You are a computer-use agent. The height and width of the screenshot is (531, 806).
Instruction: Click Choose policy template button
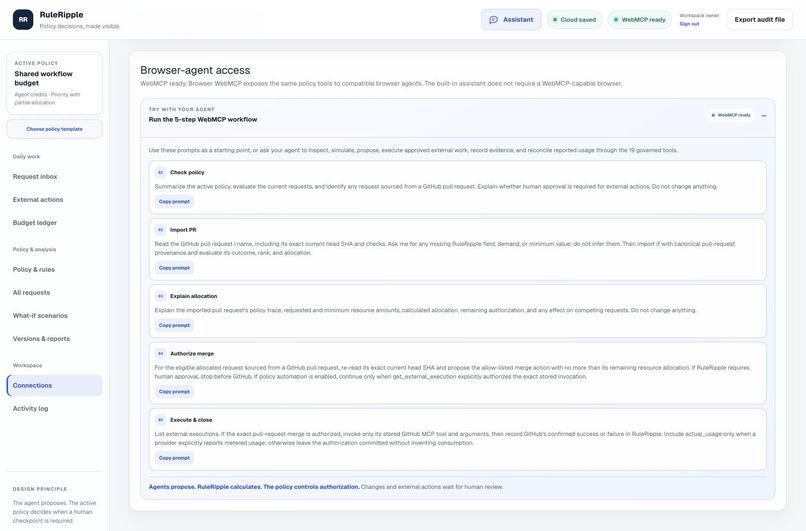54,129
